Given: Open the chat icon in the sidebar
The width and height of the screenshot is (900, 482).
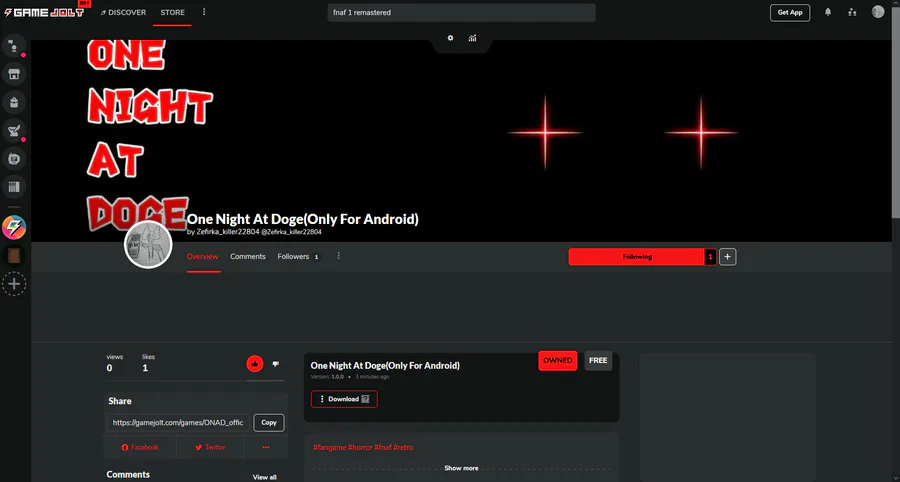Looking at the screenshot, I should point(14,46).
